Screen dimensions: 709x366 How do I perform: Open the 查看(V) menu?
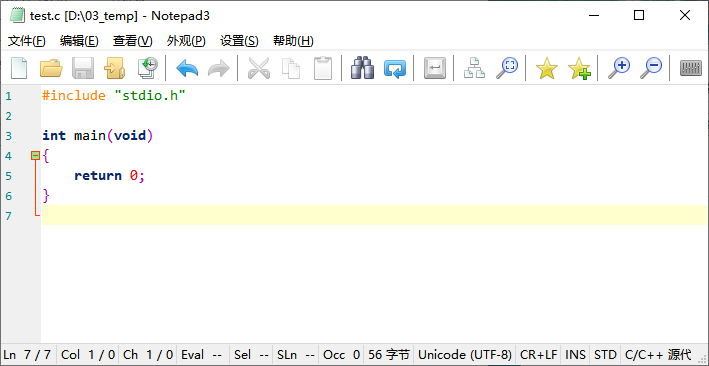tap(132, 41)
